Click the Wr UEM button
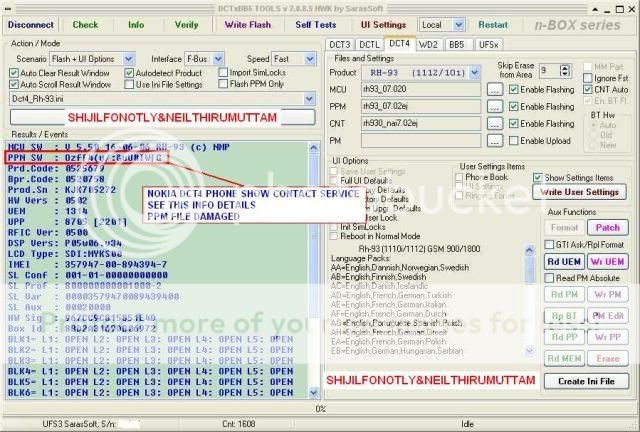640x432 pixels. pyautogui.click(x=607, y=262)
